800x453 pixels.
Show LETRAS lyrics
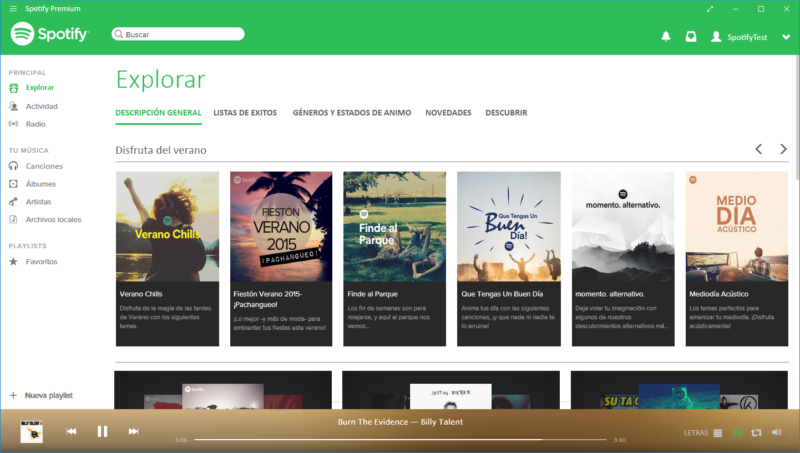click(x=696, y=433)
